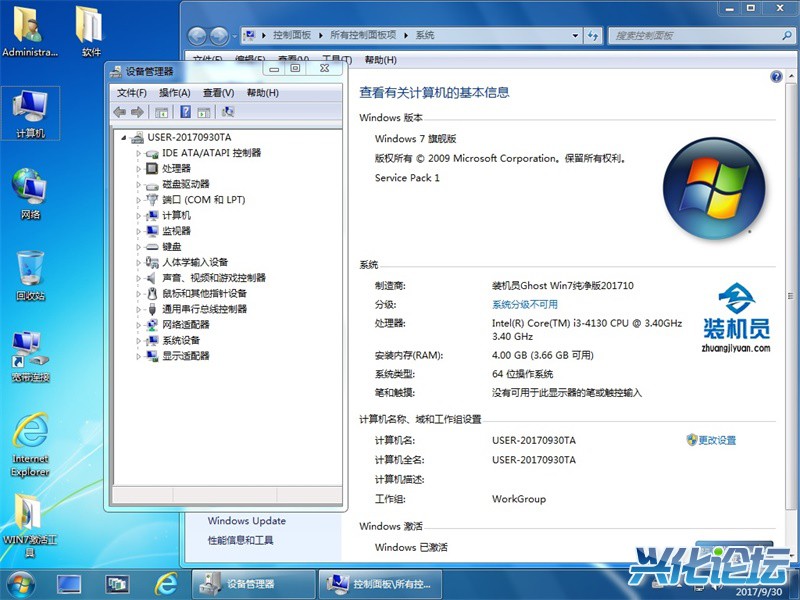Image resolution: width=800 pixels, height=600 pixels.
Task: Expand the 系统设备 node
Action: pos(138,341)
